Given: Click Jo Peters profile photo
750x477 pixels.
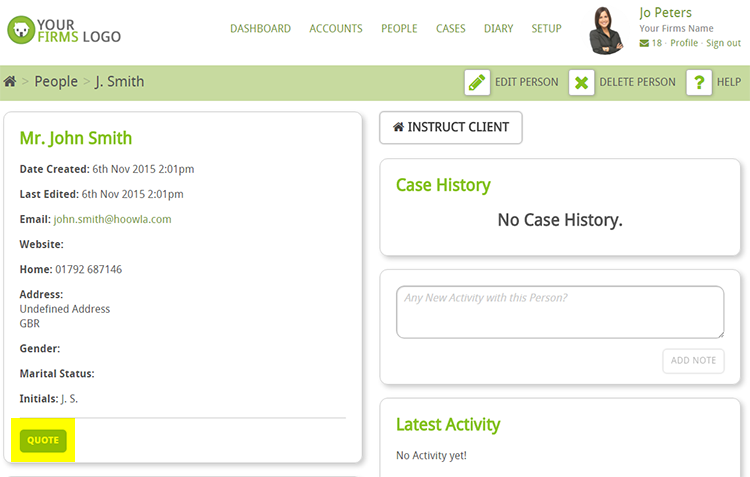Looking at the screenshot, I should (x=607, y=30).
